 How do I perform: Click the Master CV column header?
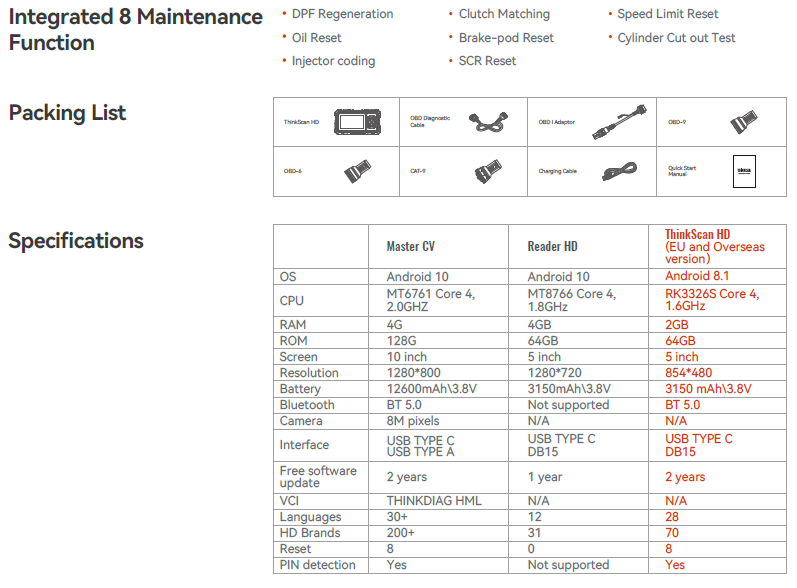(410, 246)
